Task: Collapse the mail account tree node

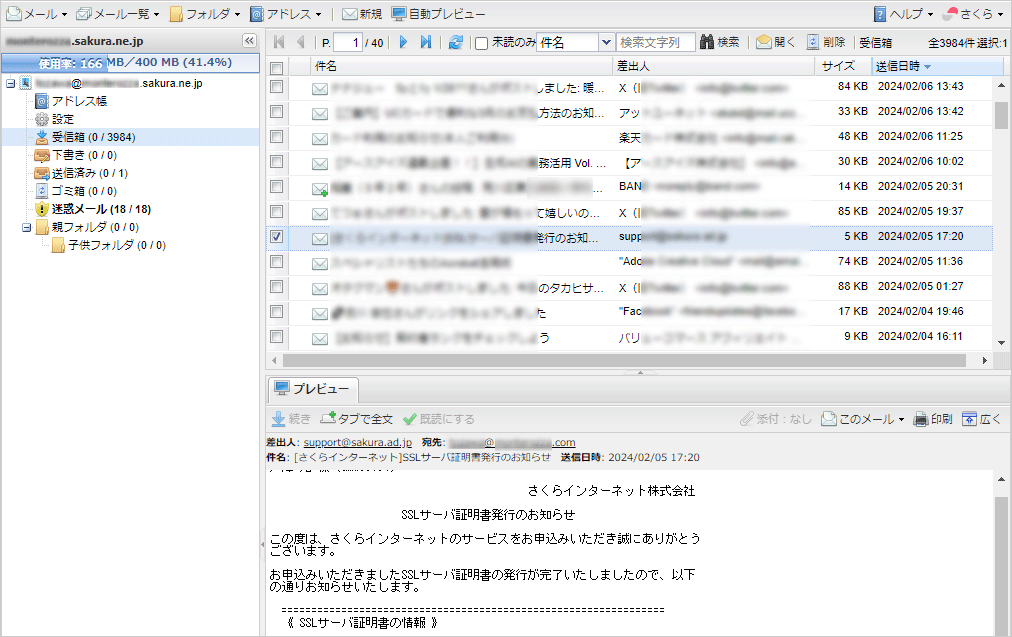Action: tap(10, 83)
